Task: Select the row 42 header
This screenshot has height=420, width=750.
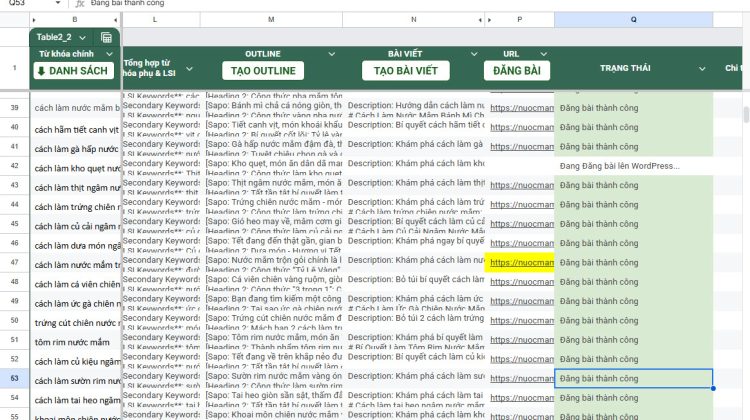Action: [x=14, y=166]
